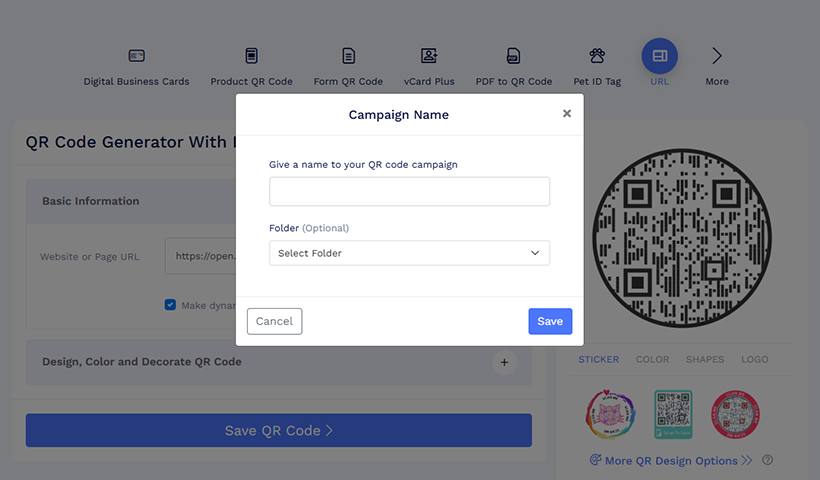Click the help question mark icon
Image resolution: width=820 pixels, height=480 pixels.
767,460
